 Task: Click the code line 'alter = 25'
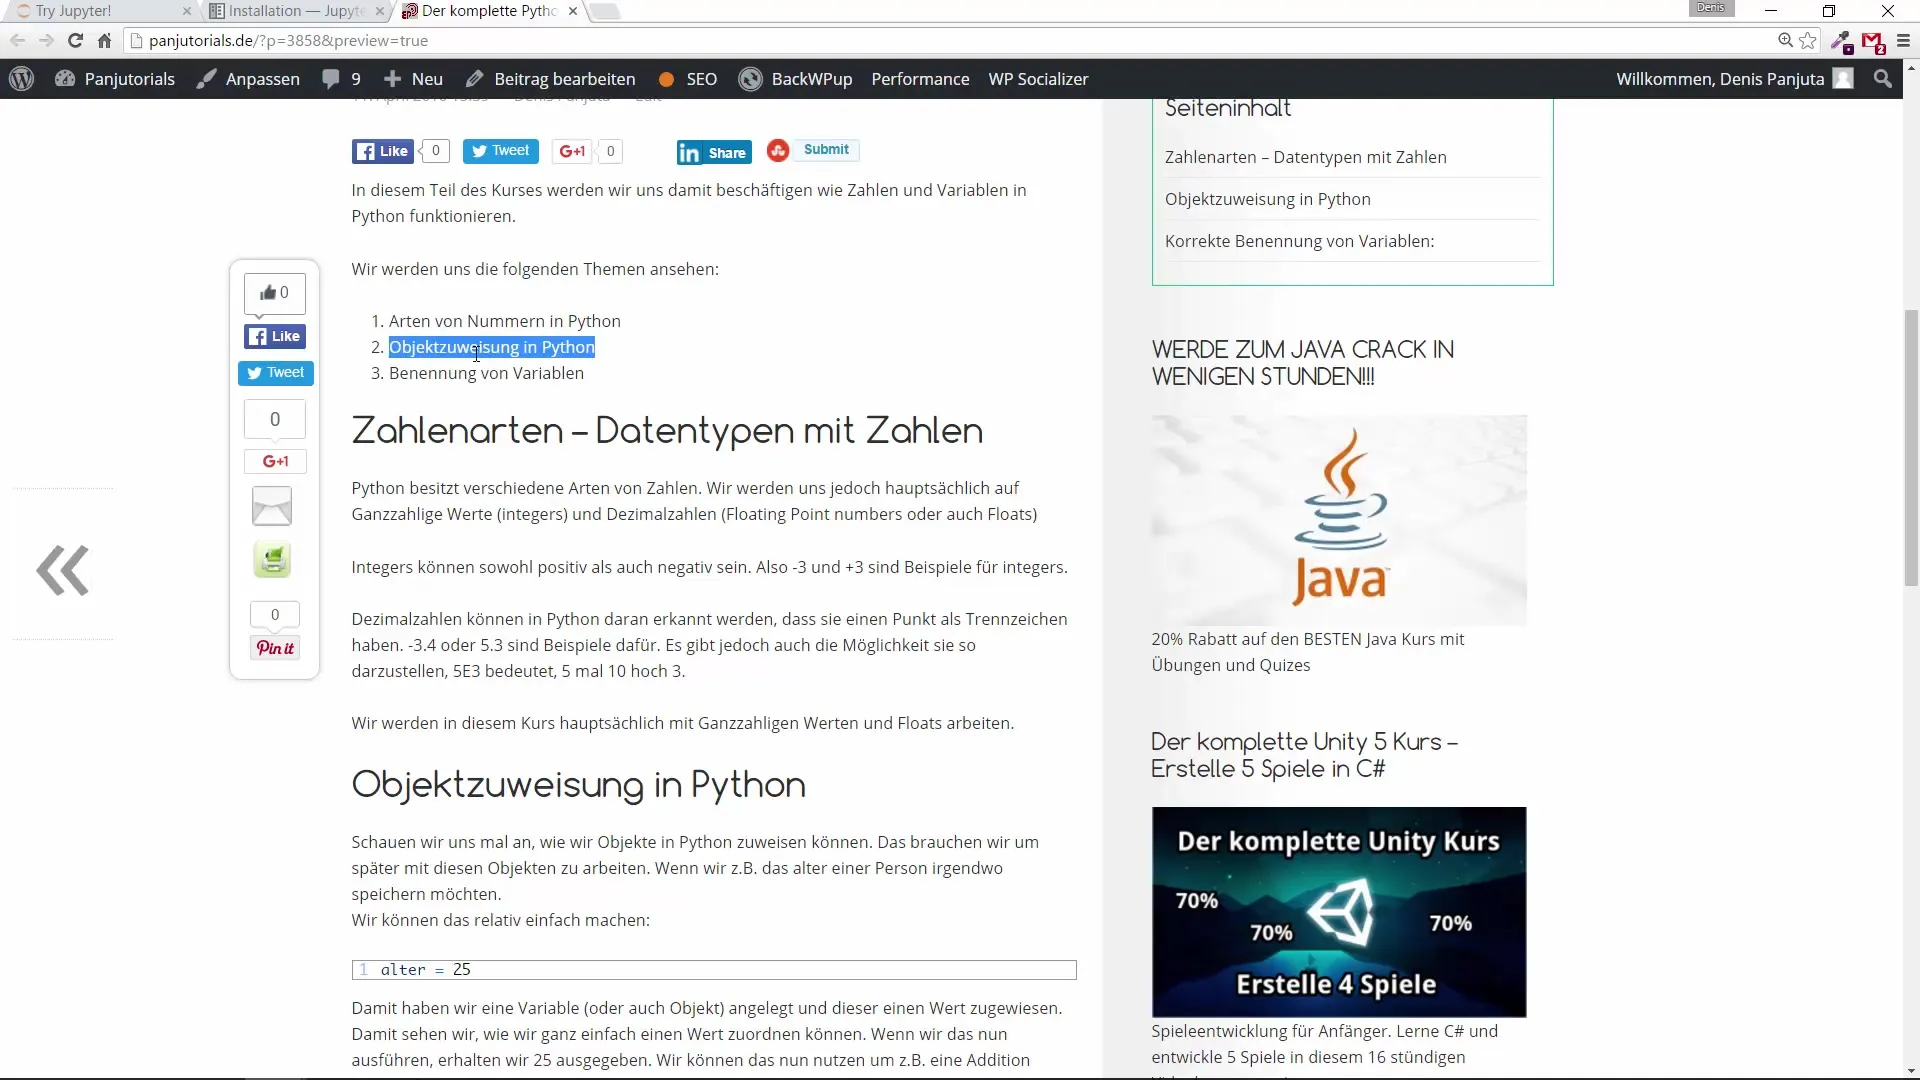(714, 970)
